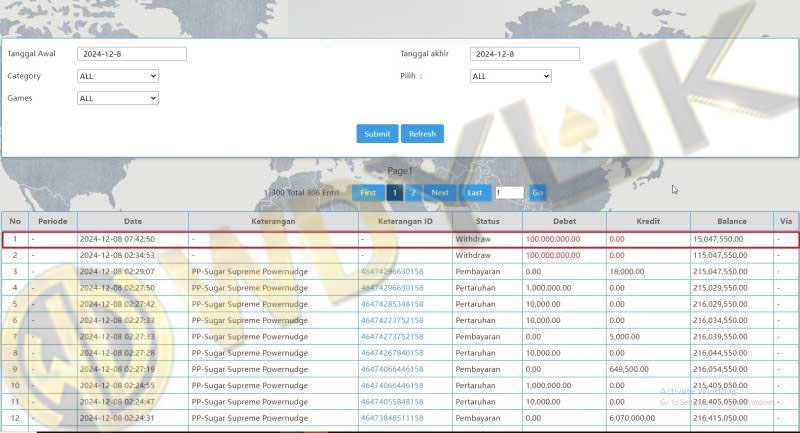Jump to the Last page

point(474,193)
